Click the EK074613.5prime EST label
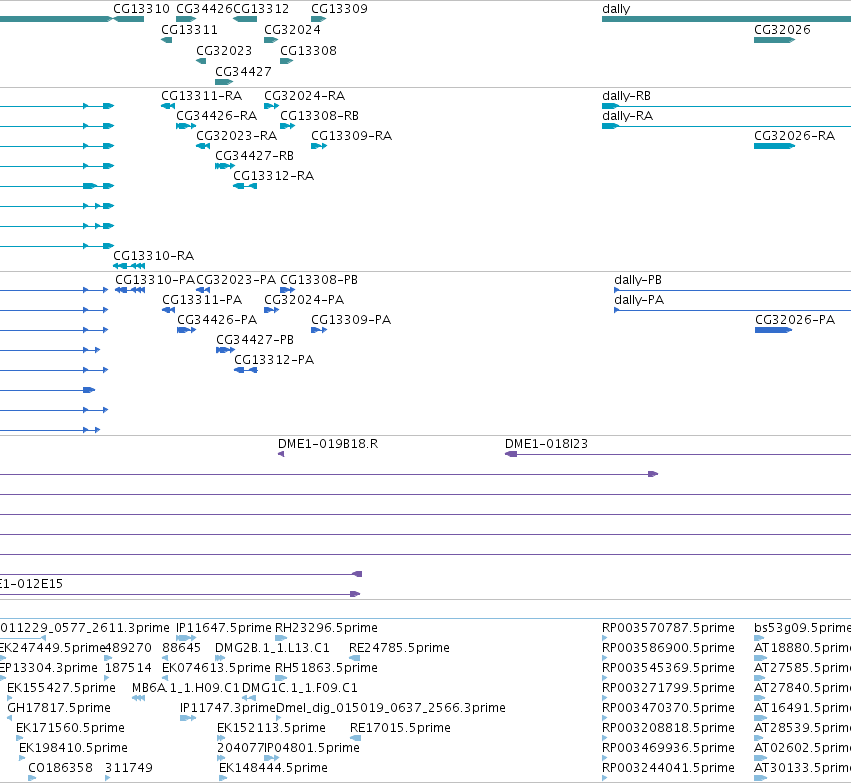 click(x=216, y=667)
